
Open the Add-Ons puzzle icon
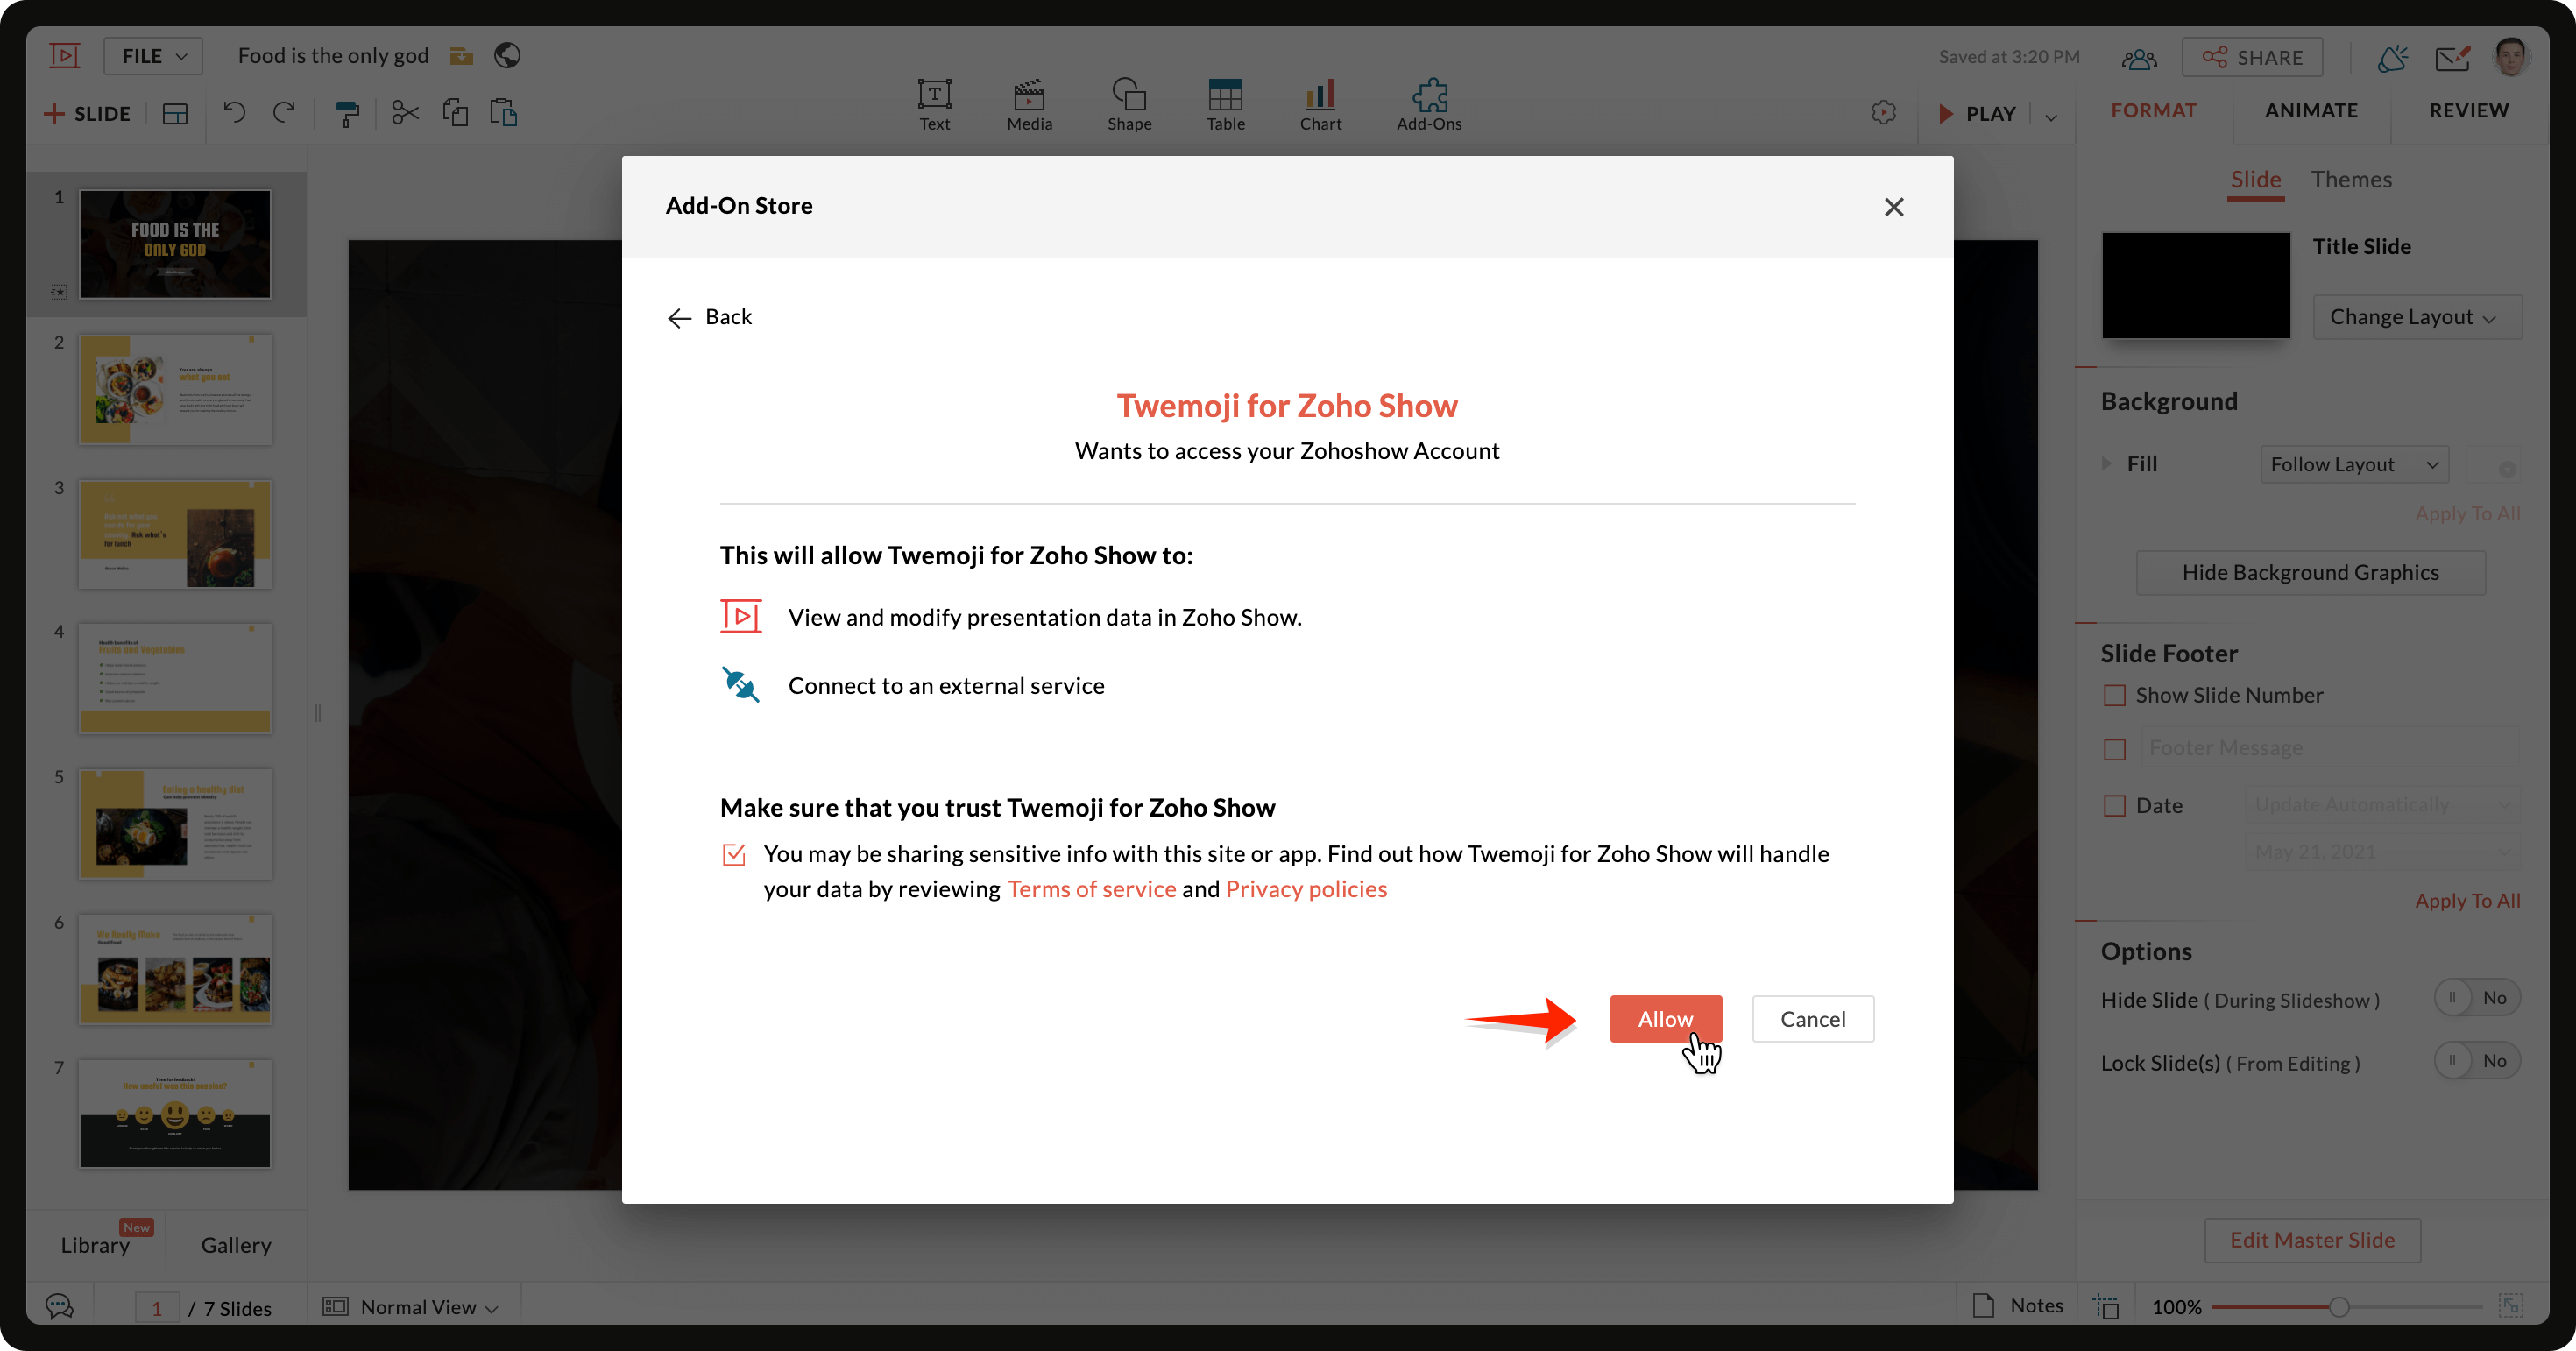click(x=1429, y=104)
